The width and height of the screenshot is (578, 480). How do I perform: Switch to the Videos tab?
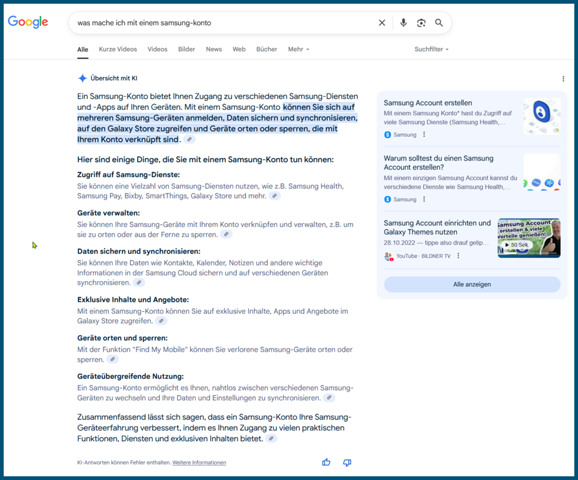tap(157, 49)
